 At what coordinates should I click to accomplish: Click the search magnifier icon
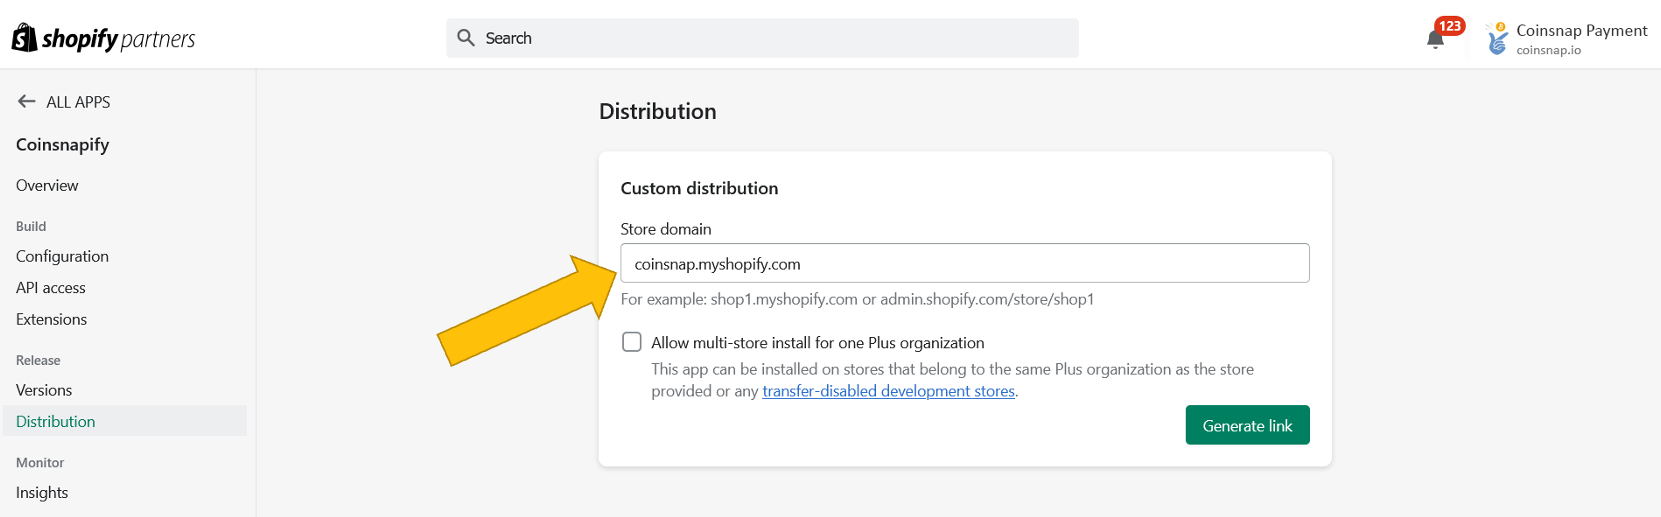click(x=465, y=38)
